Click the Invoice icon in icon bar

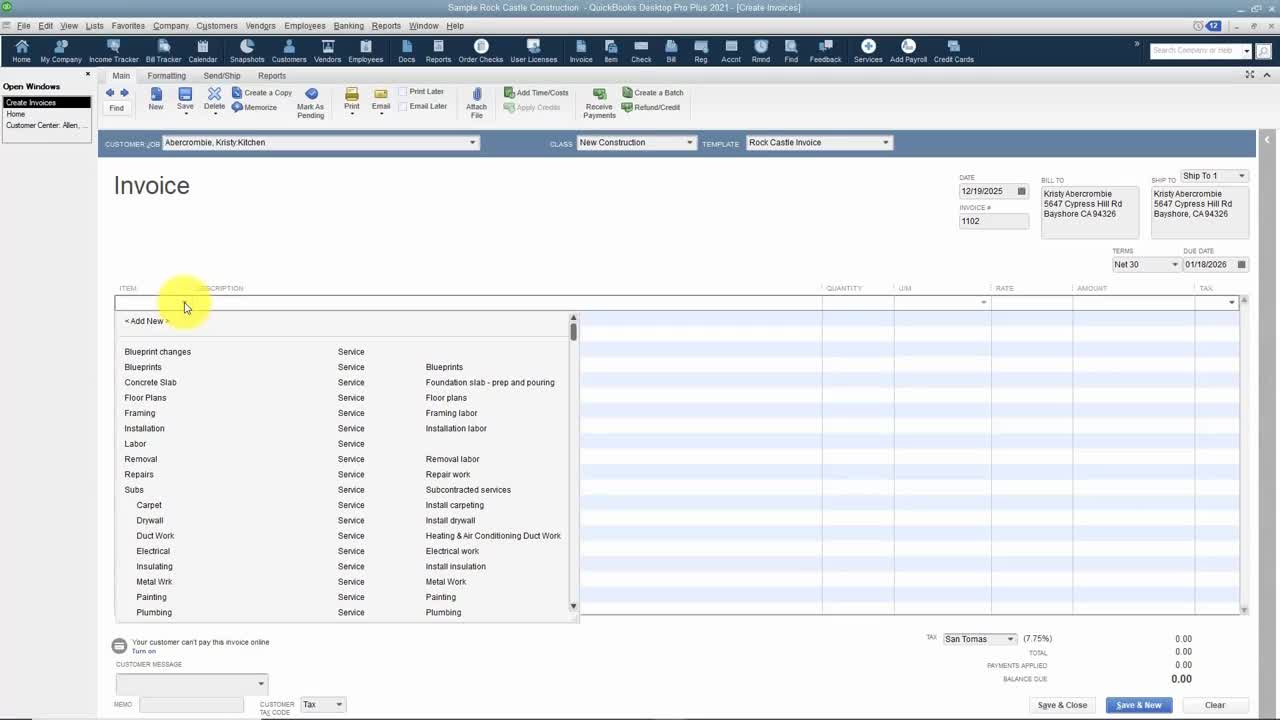tap(581, 51)
